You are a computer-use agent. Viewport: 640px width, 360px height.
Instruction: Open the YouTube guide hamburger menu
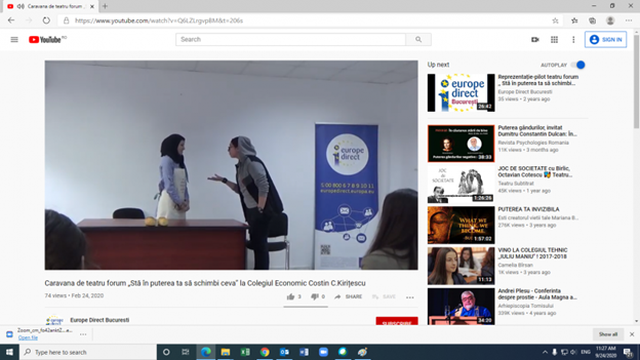click(x=14, y=40)
